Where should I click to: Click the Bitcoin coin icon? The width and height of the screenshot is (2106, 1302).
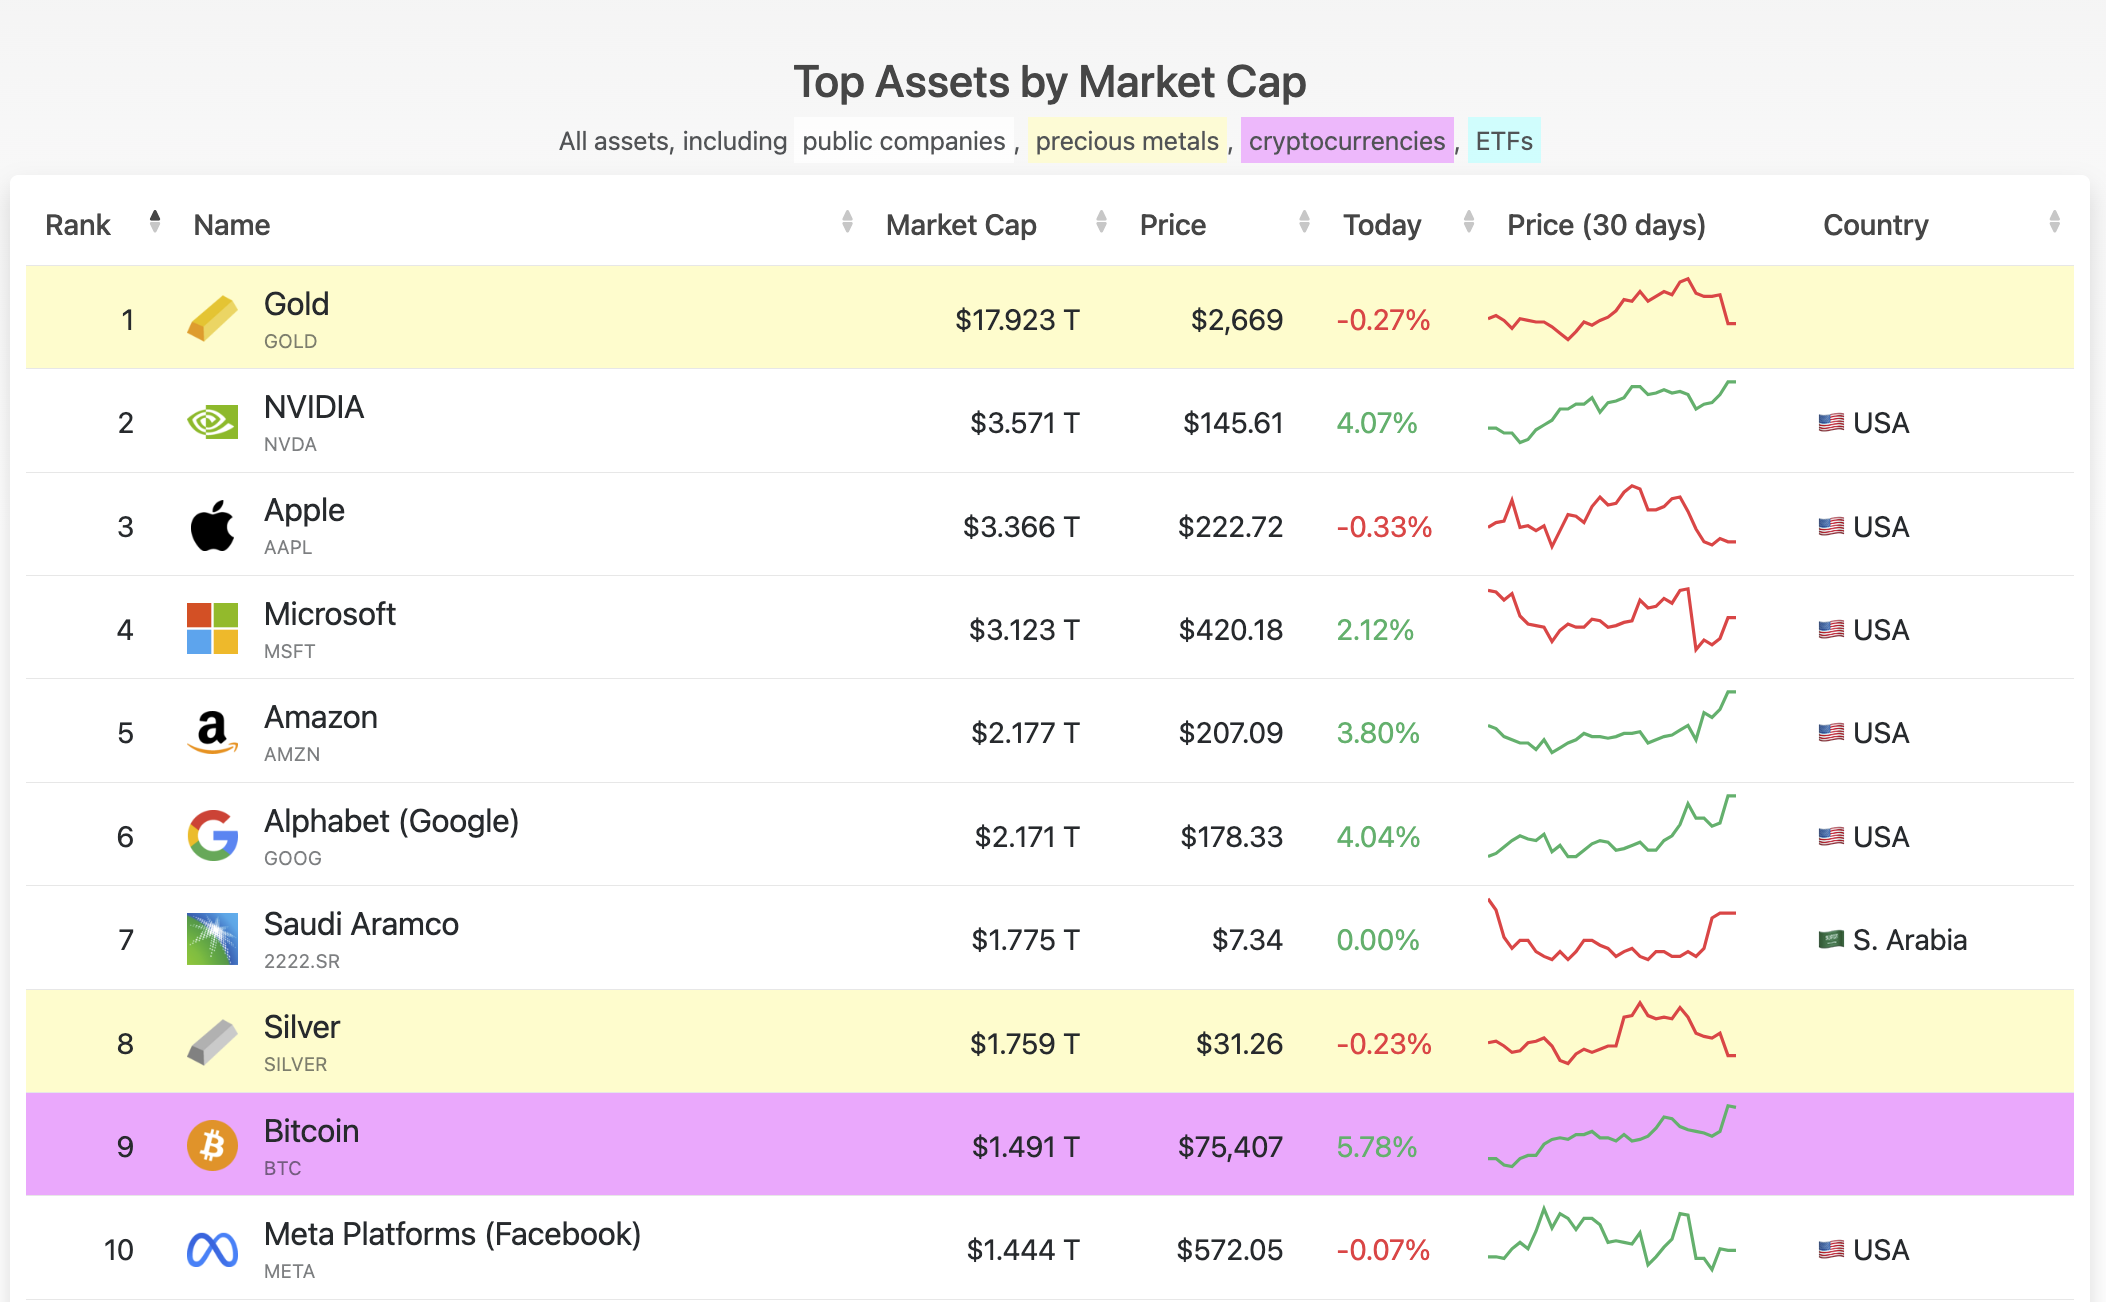[212, 1146]
